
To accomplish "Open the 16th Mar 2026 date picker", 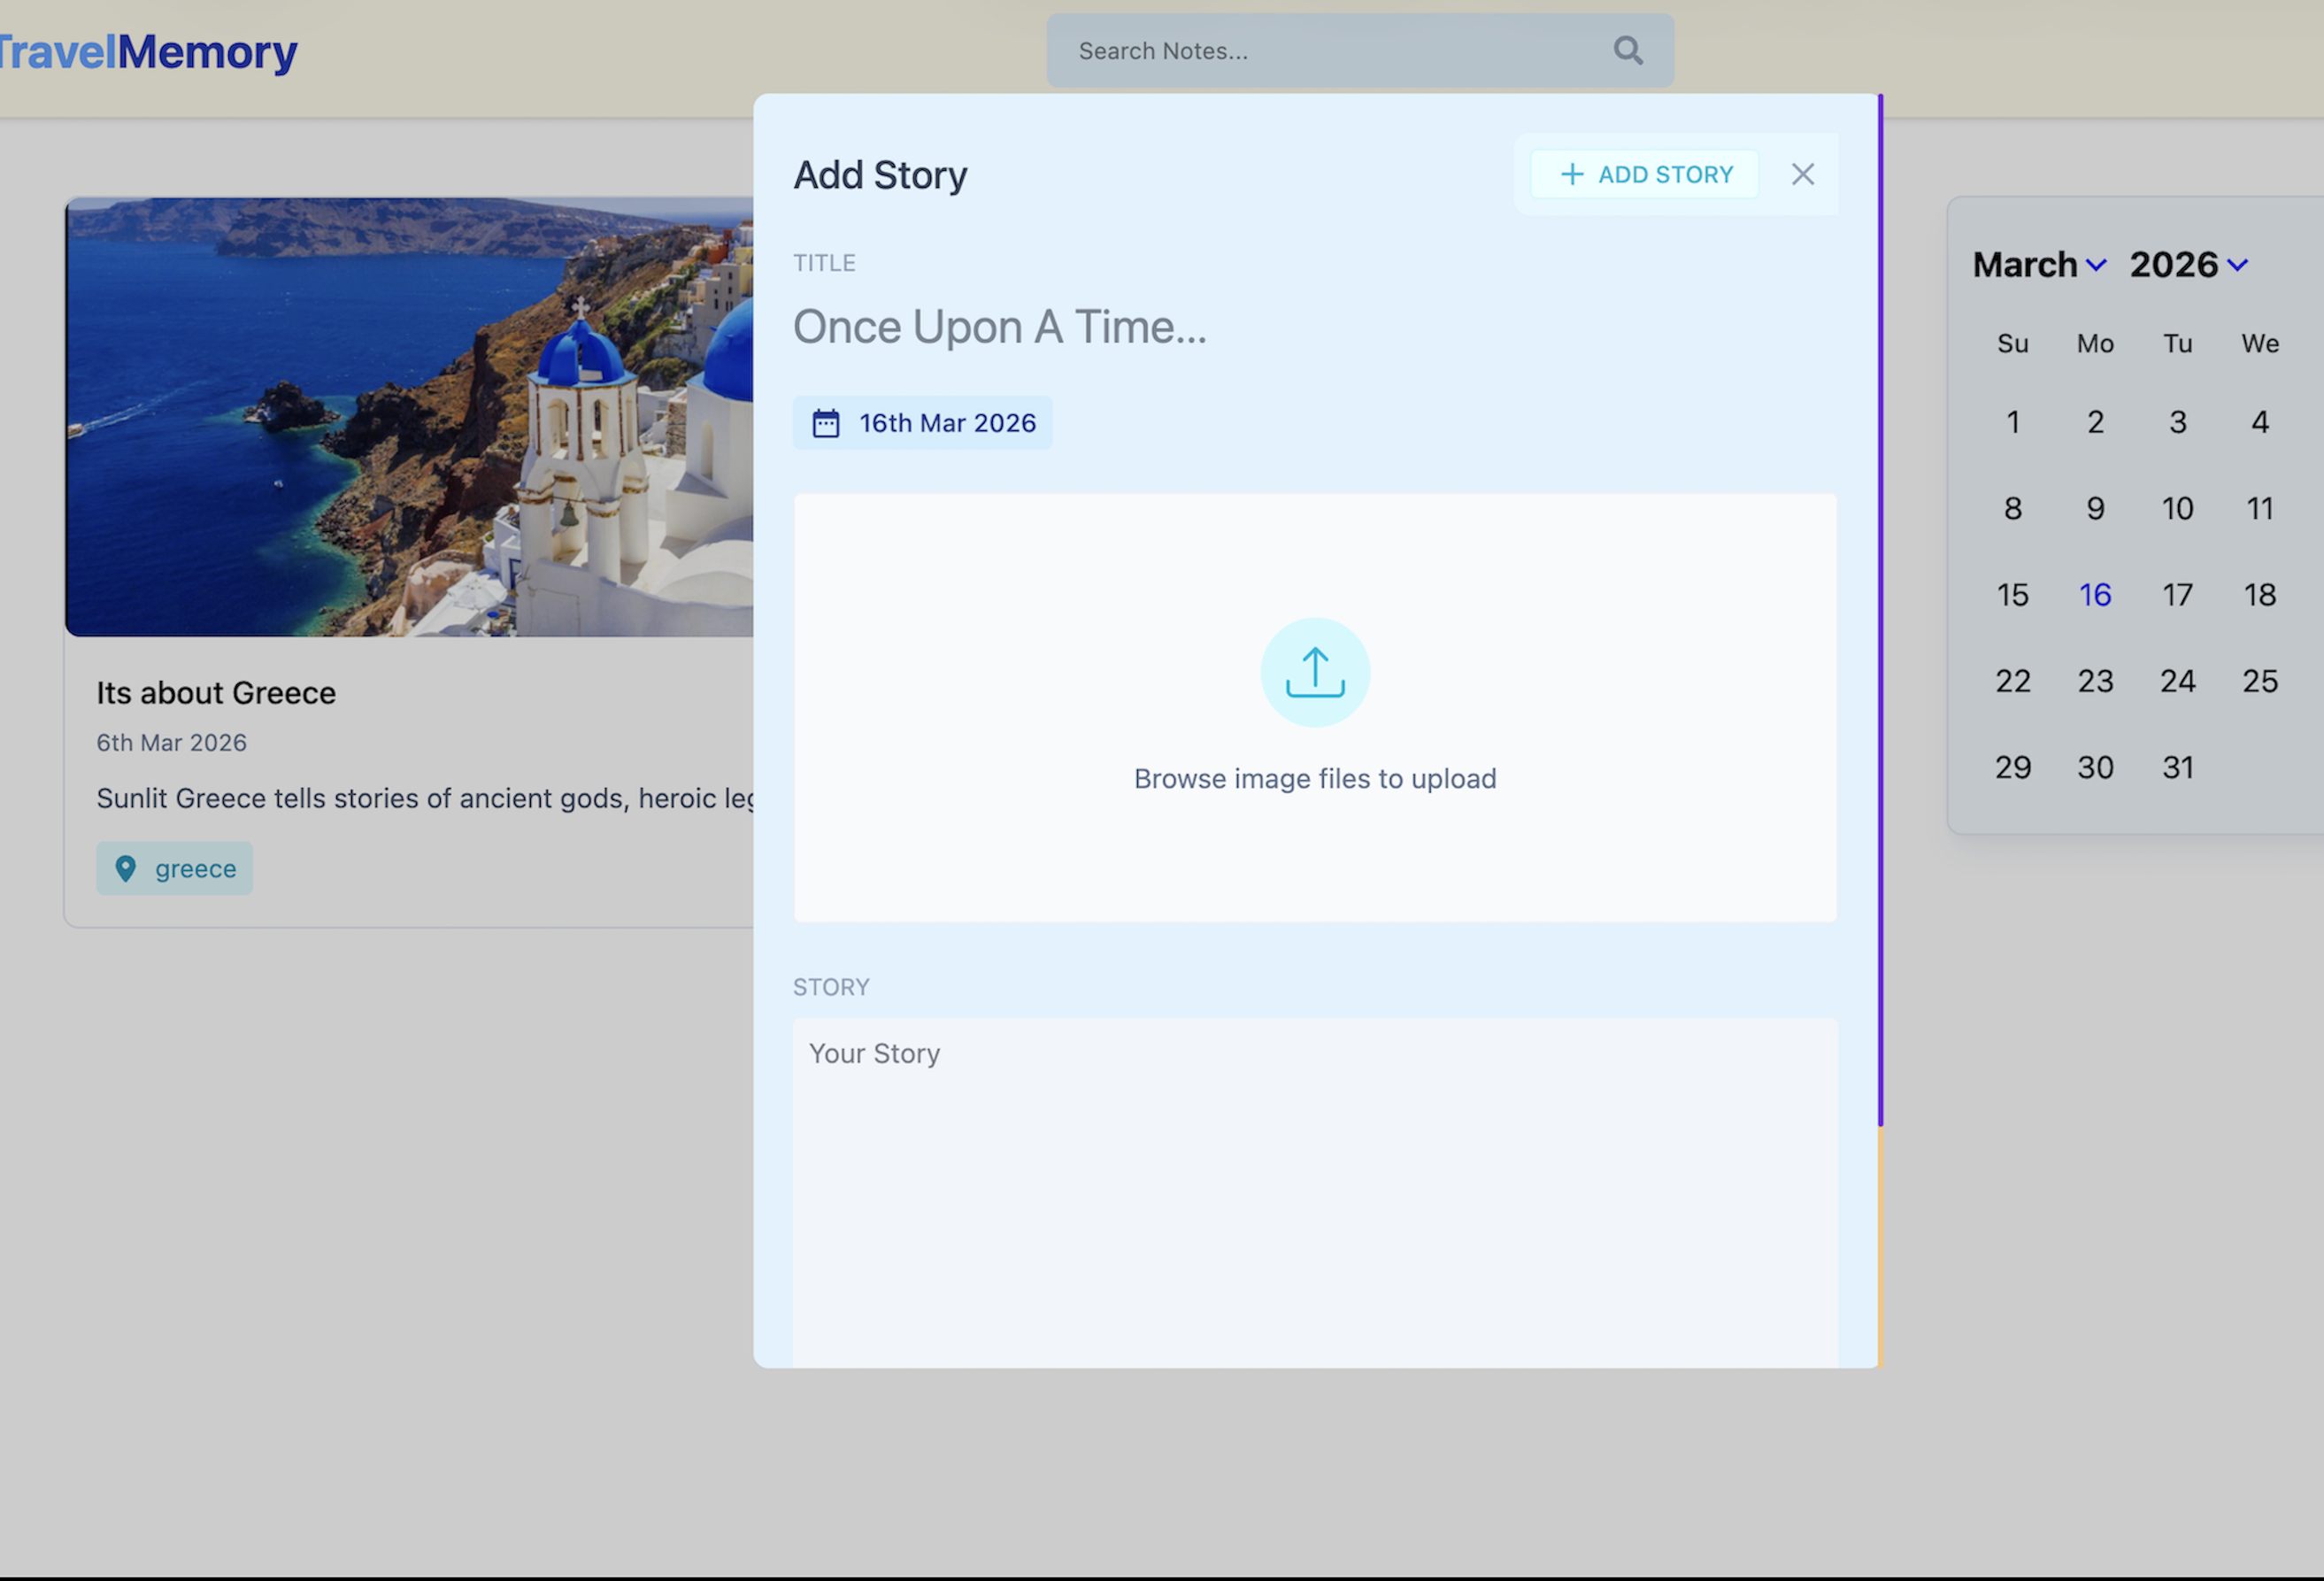I will click(922, 423).
